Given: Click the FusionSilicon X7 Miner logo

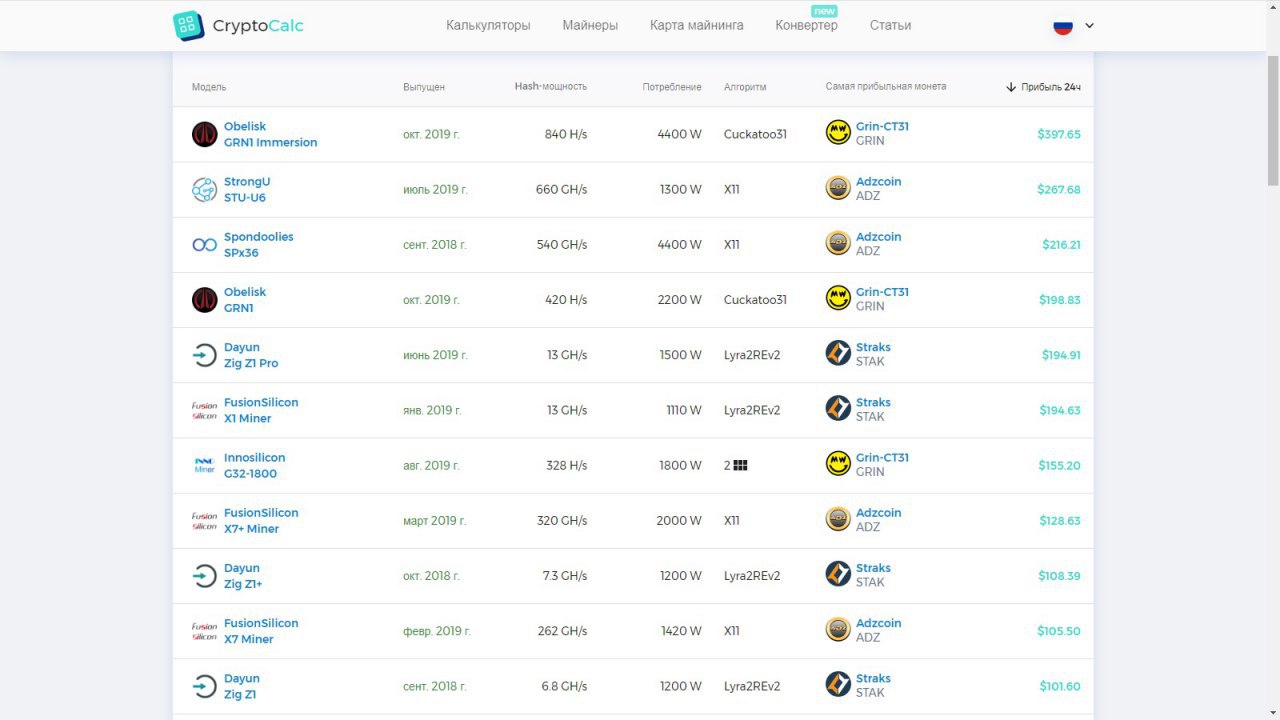Looking at the screenshot, I should coord(205,630).
